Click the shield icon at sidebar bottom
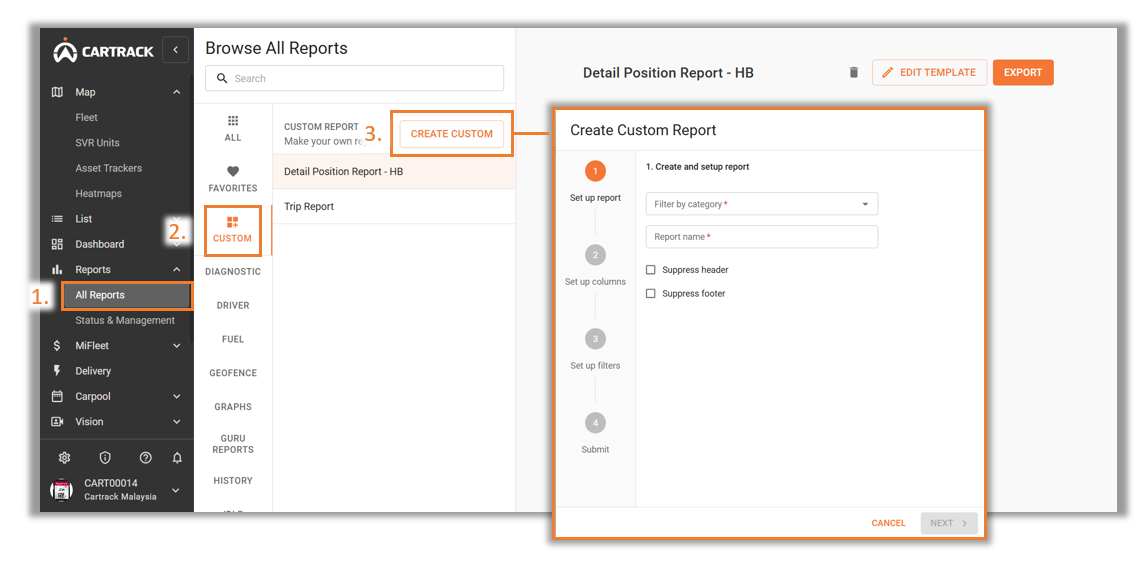Viewport: 1142px width, 562px height. pos(105,458)
